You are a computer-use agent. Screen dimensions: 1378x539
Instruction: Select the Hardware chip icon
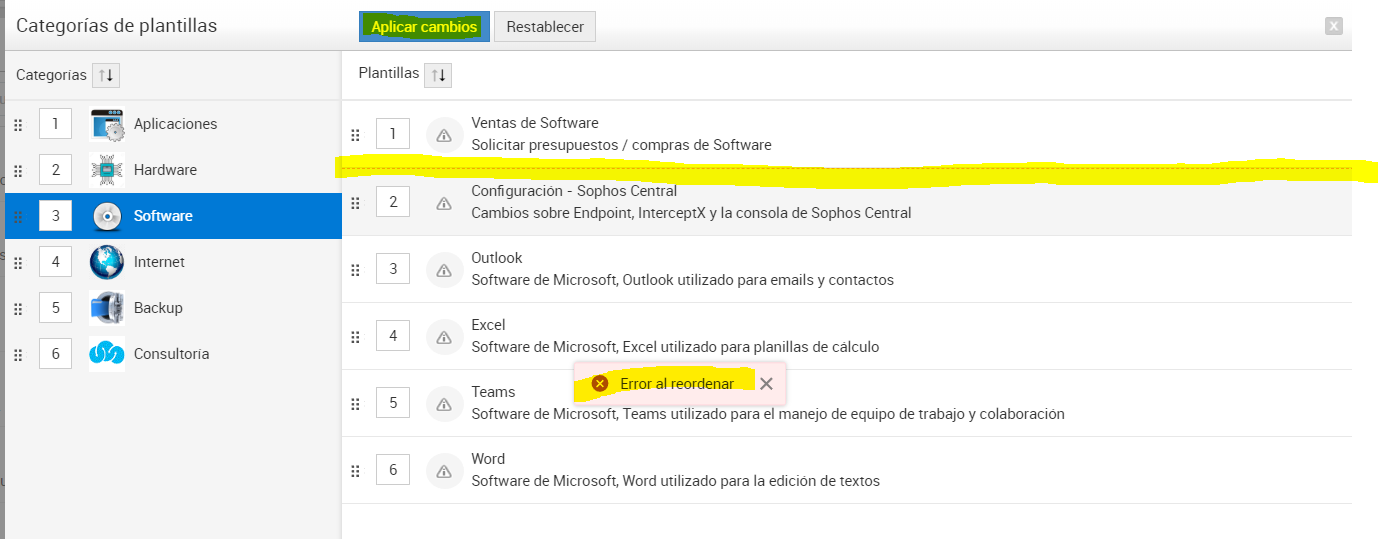(107, 170)
